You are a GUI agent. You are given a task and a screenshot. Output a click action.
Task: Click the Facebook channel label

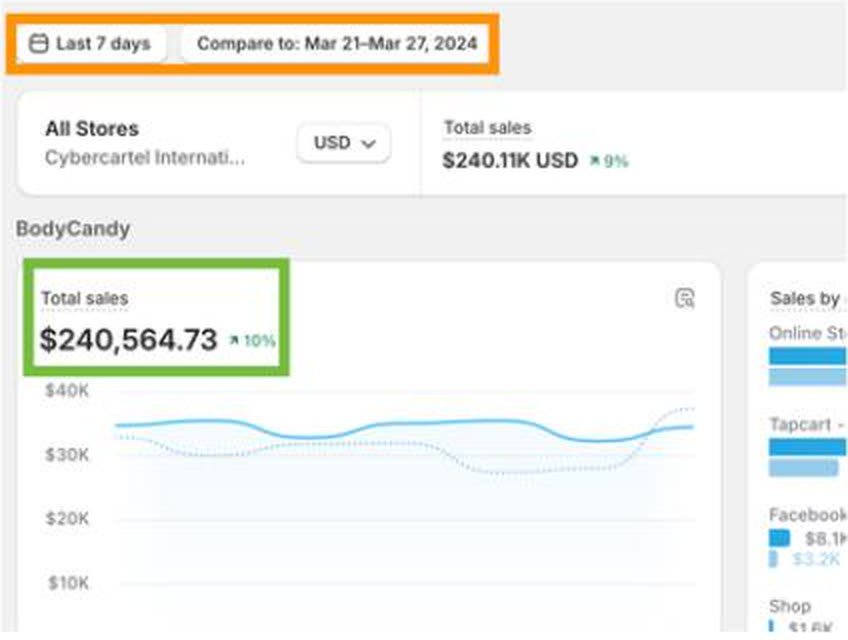tap(807, 514)
